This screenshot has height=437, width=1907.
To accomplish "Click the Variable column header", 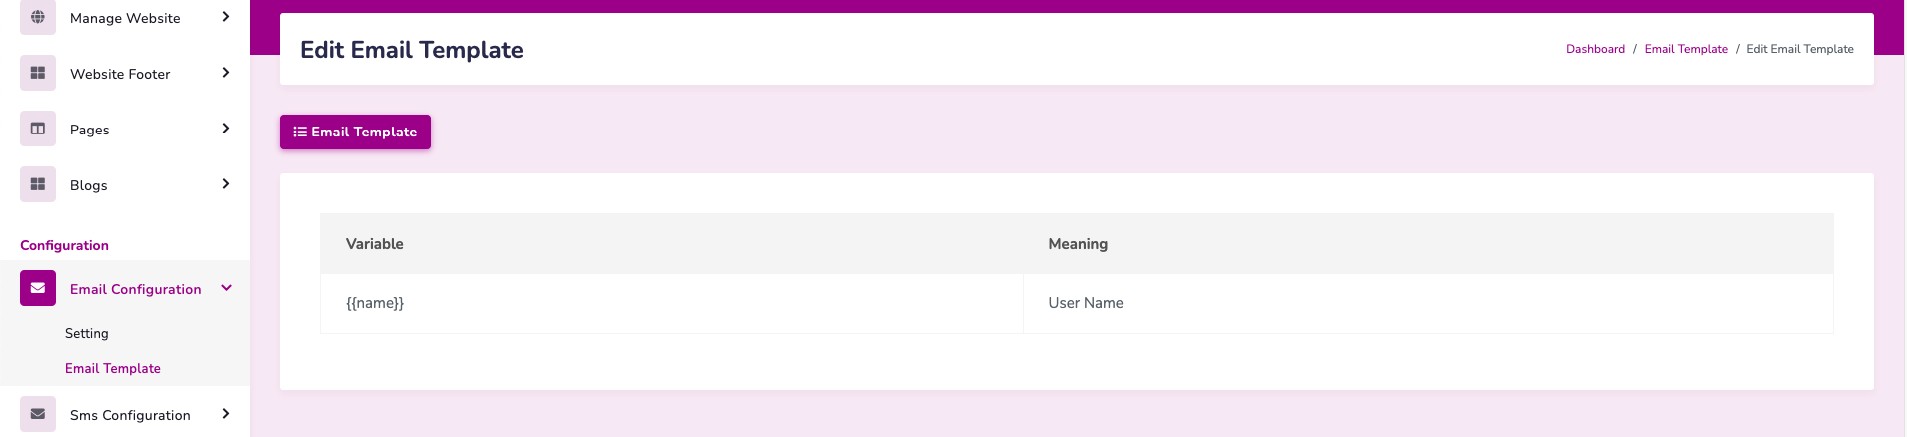I will tap(375, 244).
